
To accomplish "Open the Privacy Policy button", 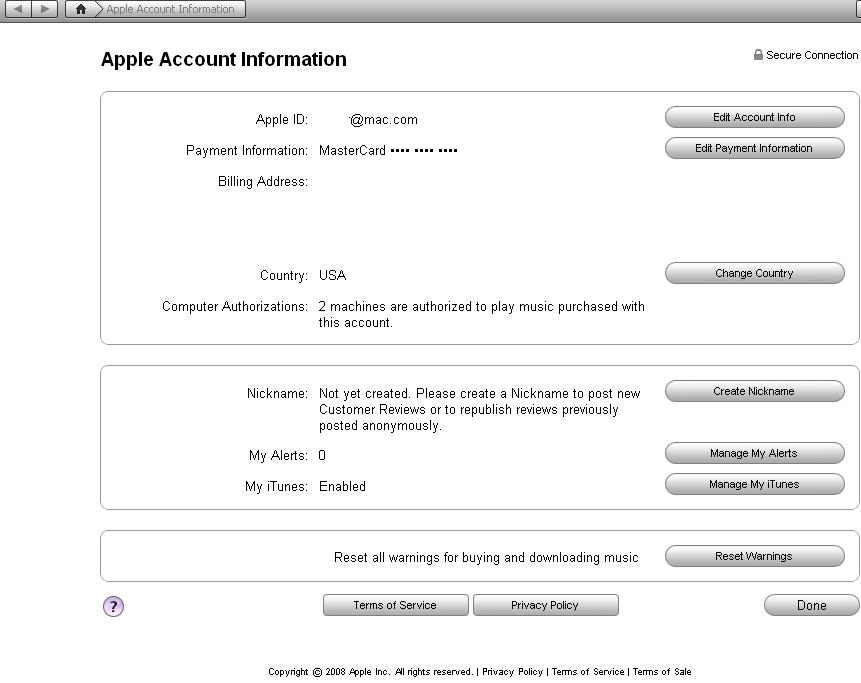I will pos(545,605).
